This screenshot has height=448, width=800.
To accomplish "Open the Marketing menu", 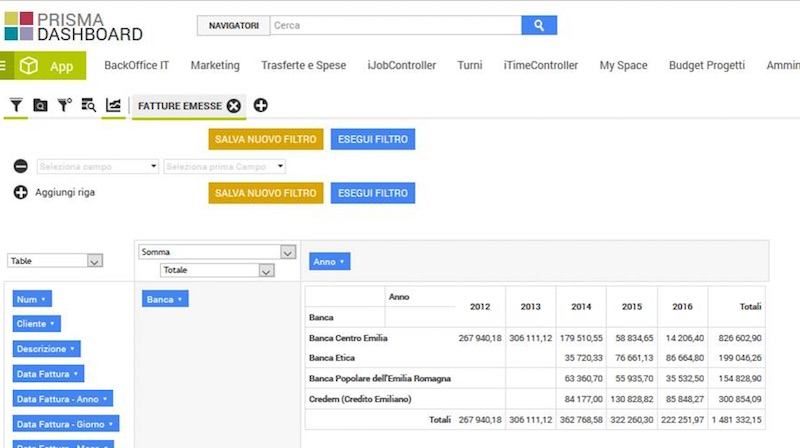I will pyautogui.click(x=215, y=65).
